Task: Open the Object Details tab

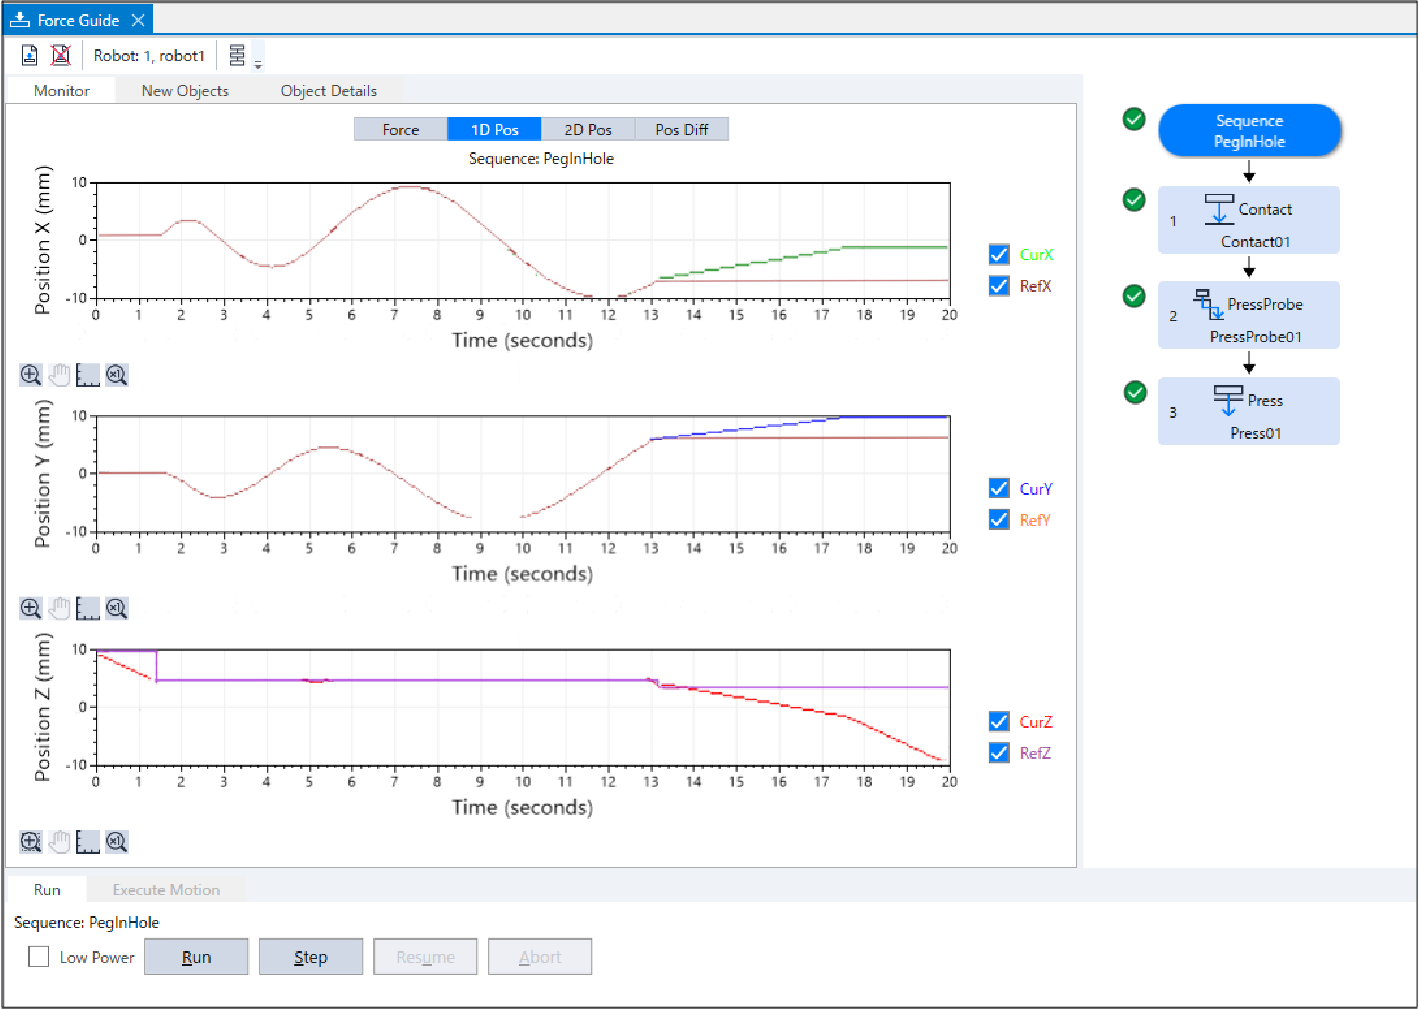Action: [x=328, y=91]
